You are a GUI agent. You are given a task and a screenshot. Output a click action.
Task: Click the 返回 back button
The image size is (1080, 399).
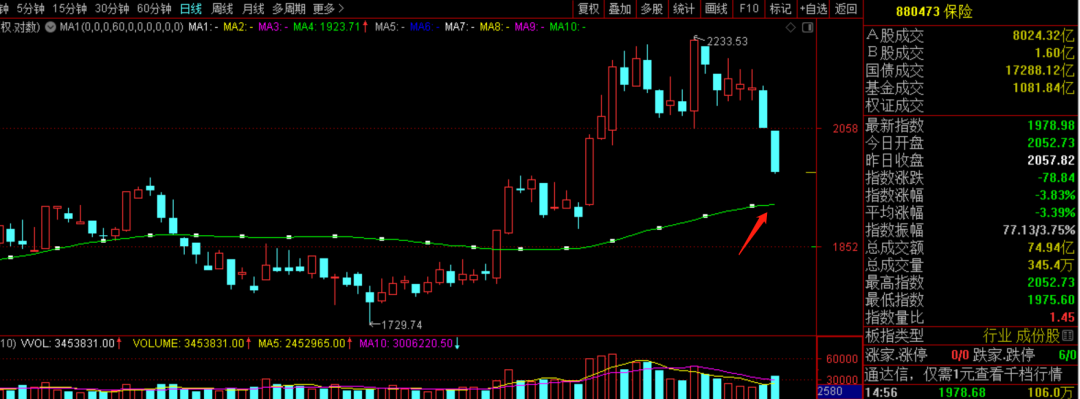(x=846, y=9)
